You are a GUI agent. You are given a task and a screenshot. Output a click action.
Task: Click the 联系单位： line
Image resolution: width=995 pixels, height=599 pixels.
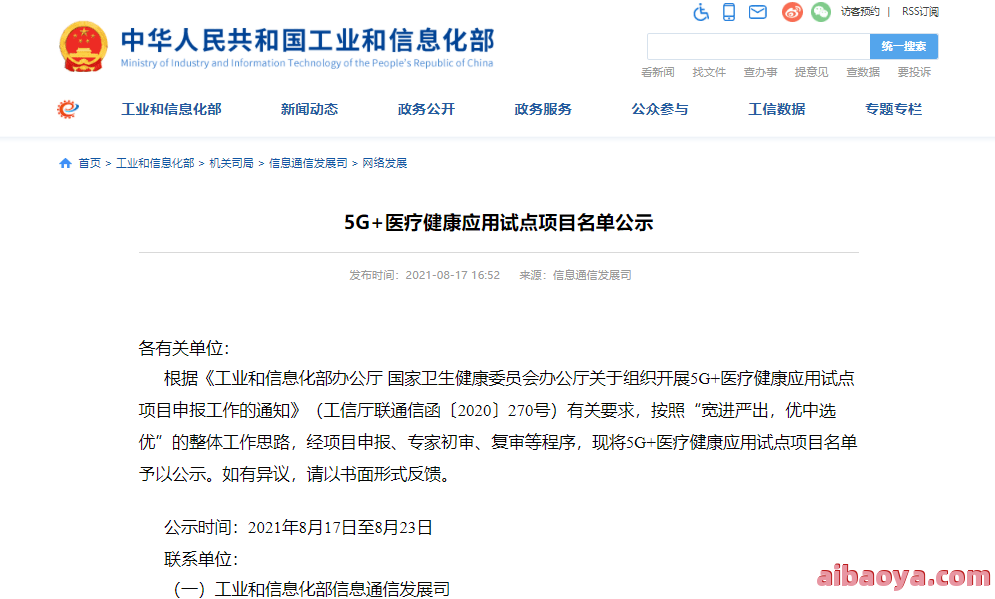201,559
